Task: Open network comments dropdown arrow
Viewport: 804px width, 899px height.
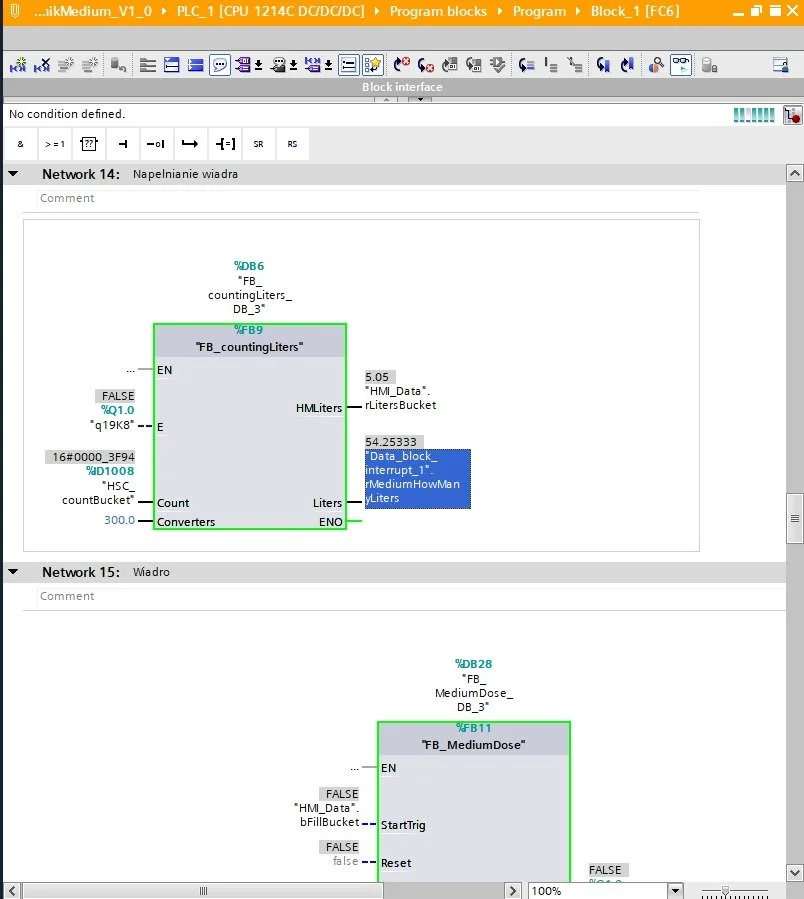Action: 329,65
